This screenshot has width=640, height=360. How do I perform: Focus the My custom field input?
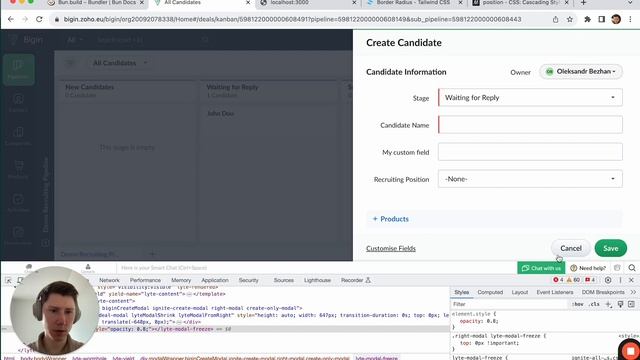[x=530, y=152]
